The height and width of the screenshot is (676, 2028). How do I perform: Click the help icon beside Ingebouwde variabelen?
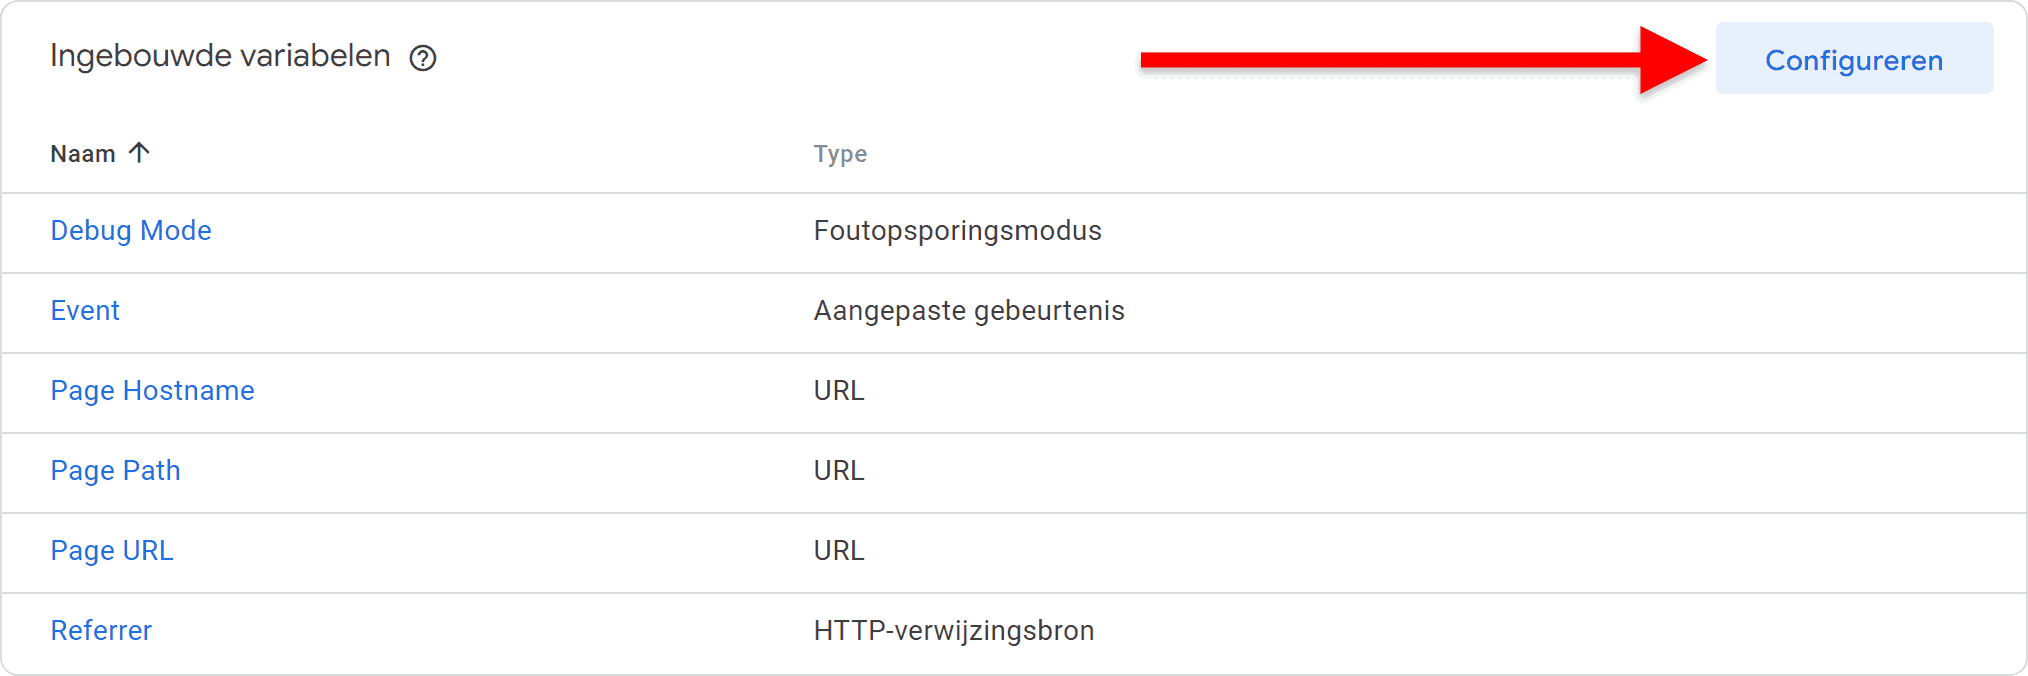[423, 58]
